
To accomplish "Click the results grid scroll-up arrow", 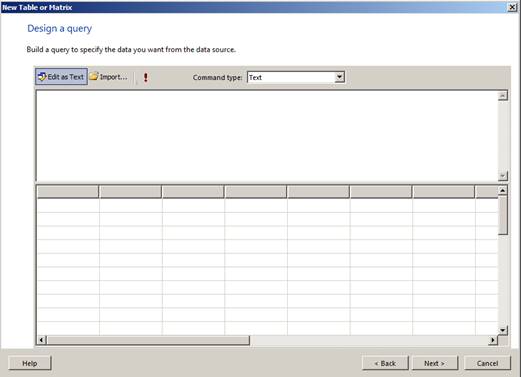I will pos(503,190).
